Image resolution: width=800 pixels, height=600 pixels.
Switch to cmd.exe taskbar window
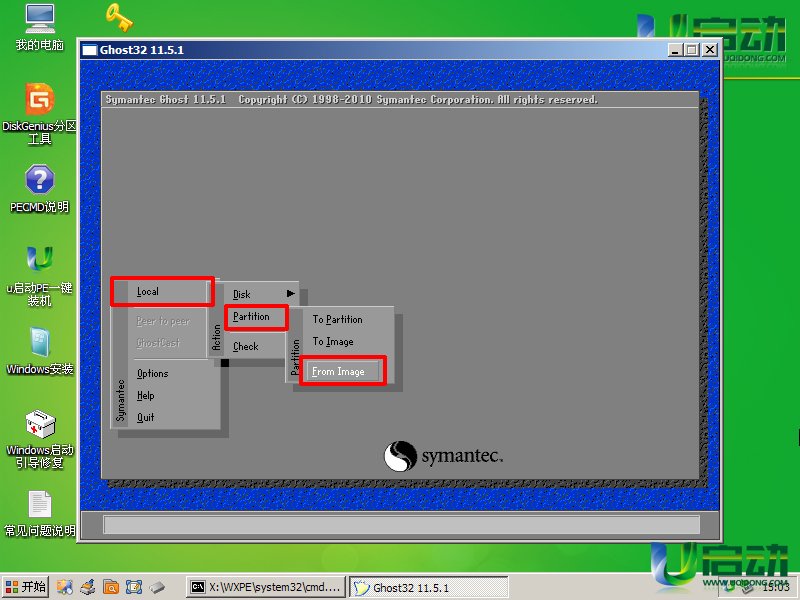[x=266, y=587]
